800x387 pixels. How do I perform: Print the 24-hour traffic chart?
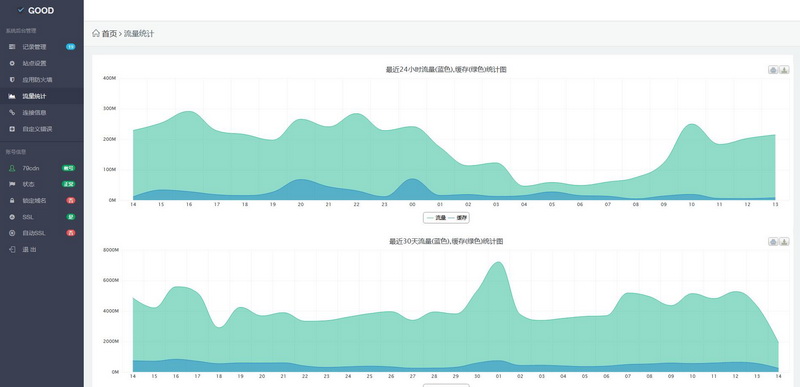pos(773,70)
